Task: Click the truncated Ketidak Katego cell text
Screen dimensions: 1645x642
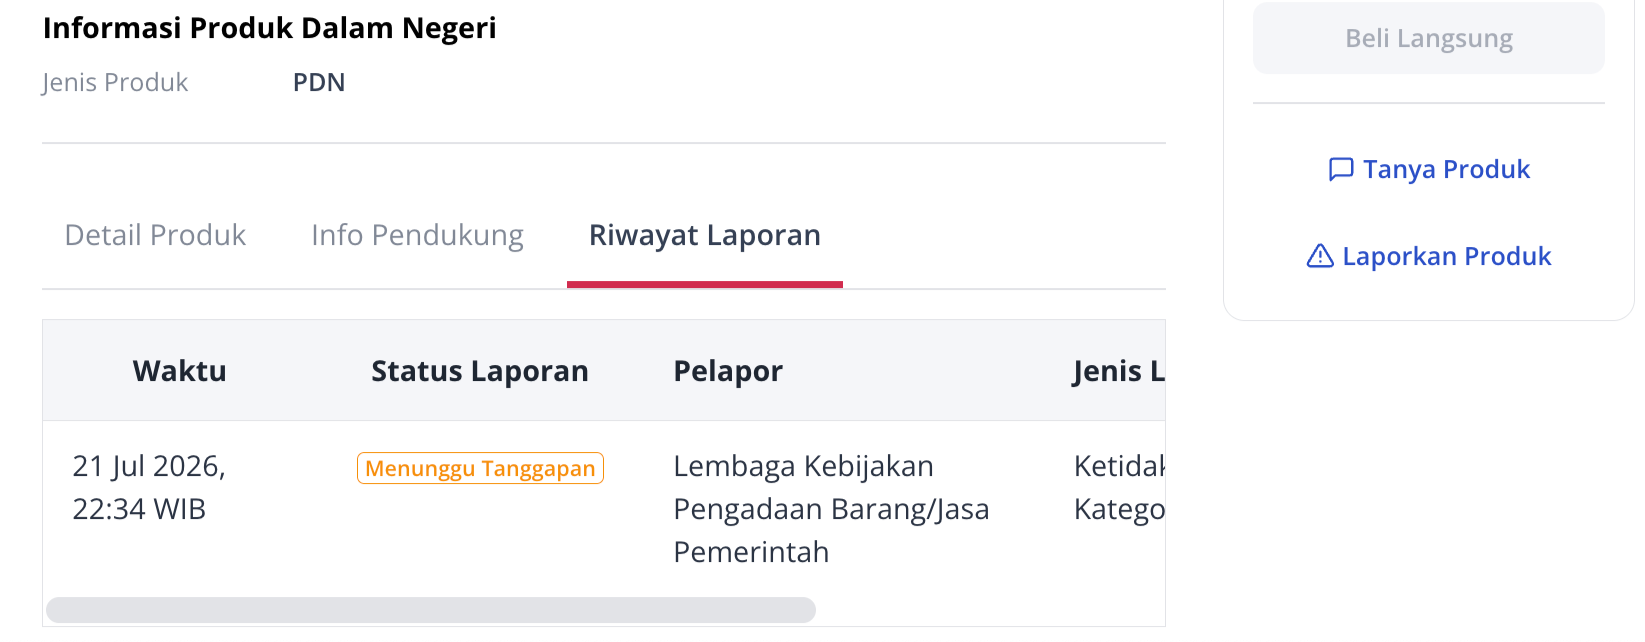Action: (1119, 488)
